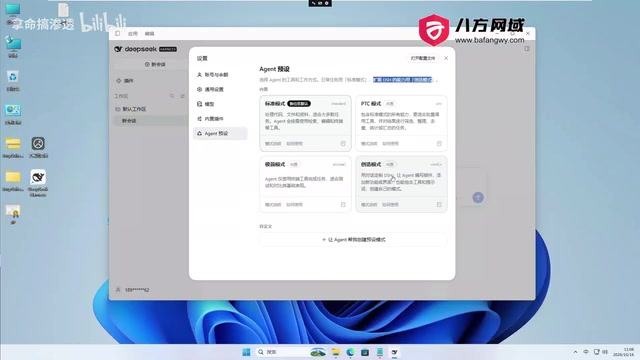Viewport: 640px width, 360px height.
Task: Select Agent 预设 in settings sidebar
Action: 220,133
